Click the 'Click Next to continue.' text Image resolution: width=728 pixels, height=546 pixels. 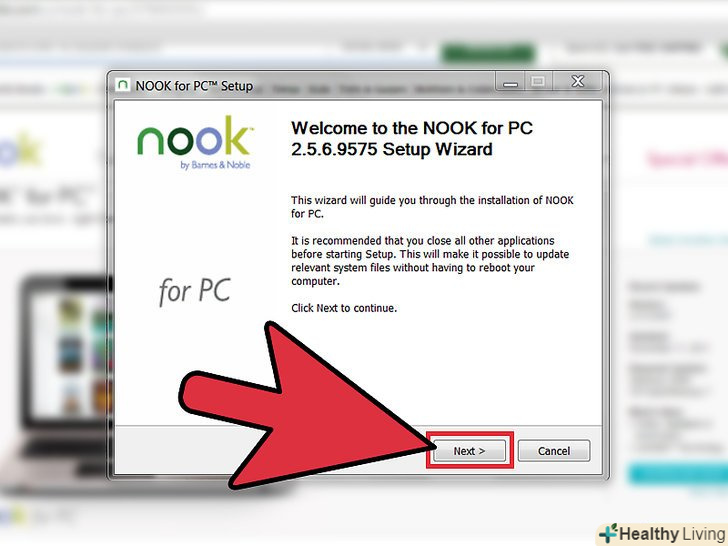pyautogui.click(x=344, y=308)
